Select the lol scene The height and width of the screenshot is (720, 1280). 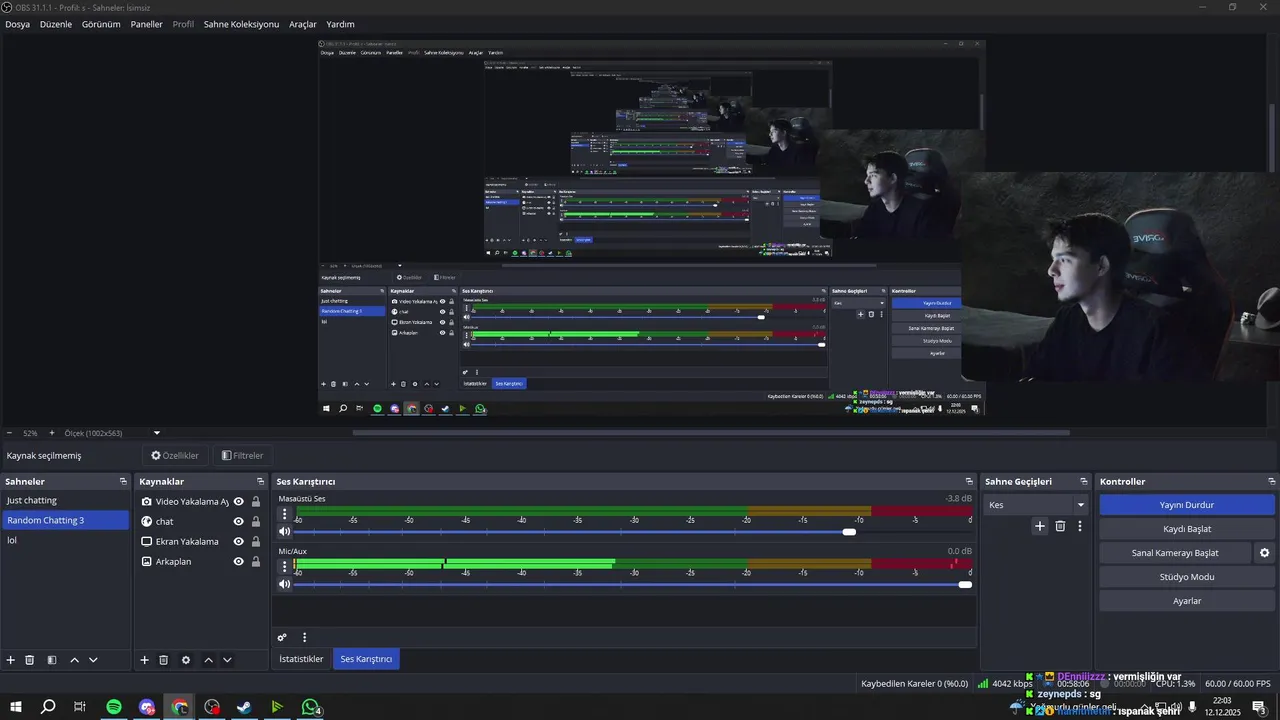[x=66, y=540]
